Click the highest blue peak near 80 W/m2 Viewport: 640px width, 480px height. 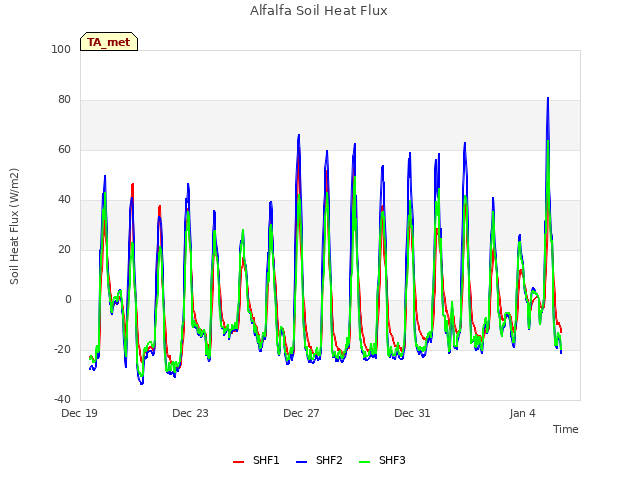(548, 98)
